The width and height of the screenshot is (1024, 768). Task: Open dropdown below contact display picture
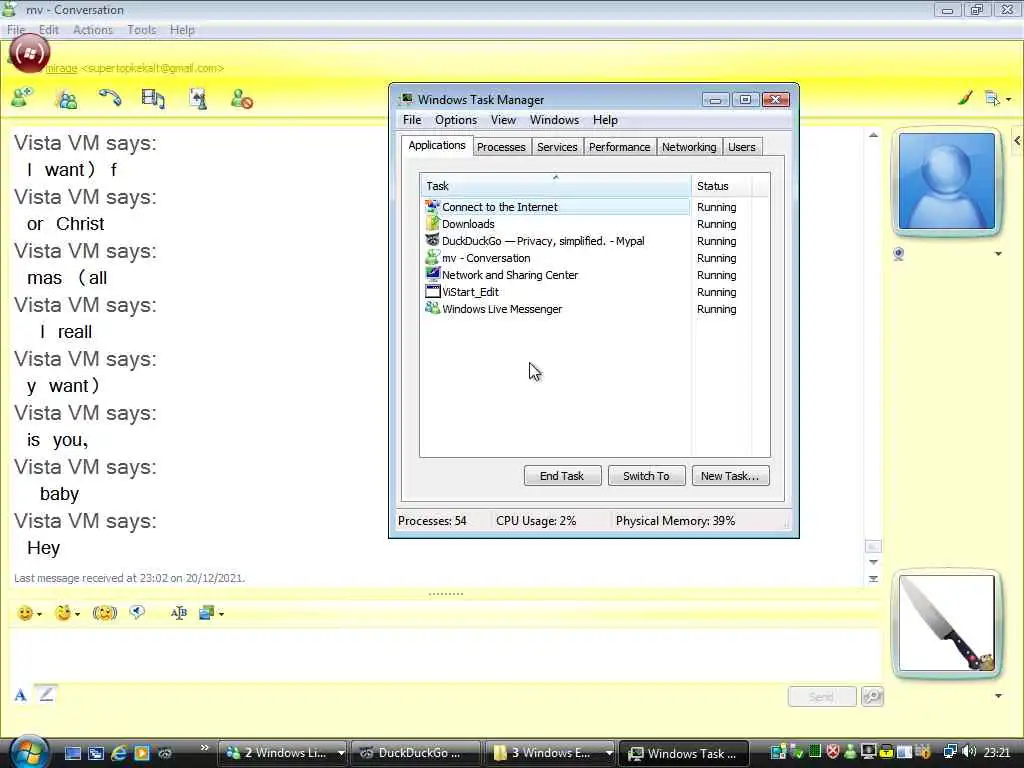coord(998,254)
